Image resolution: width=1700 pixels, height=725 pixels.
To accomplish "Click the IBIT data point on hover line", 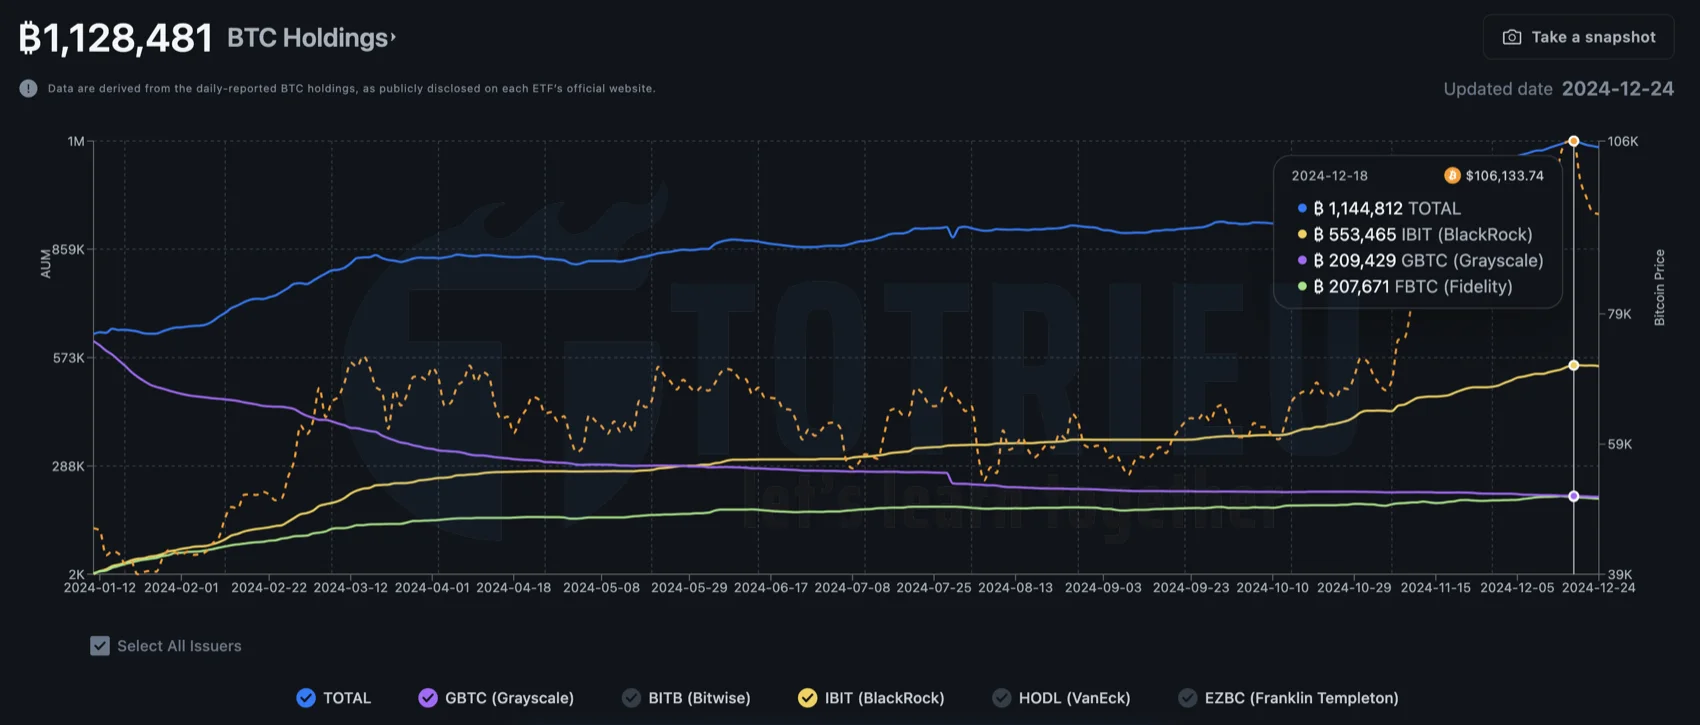I will [1574, 365].
